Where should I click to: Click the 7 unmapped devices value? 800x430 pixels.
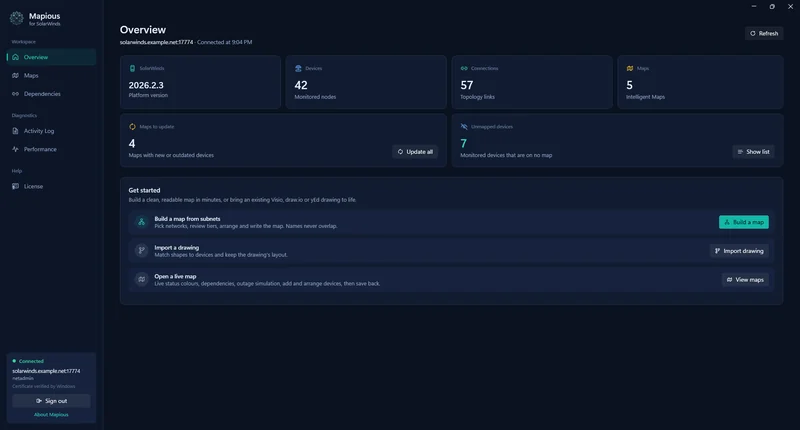(463, 144)
